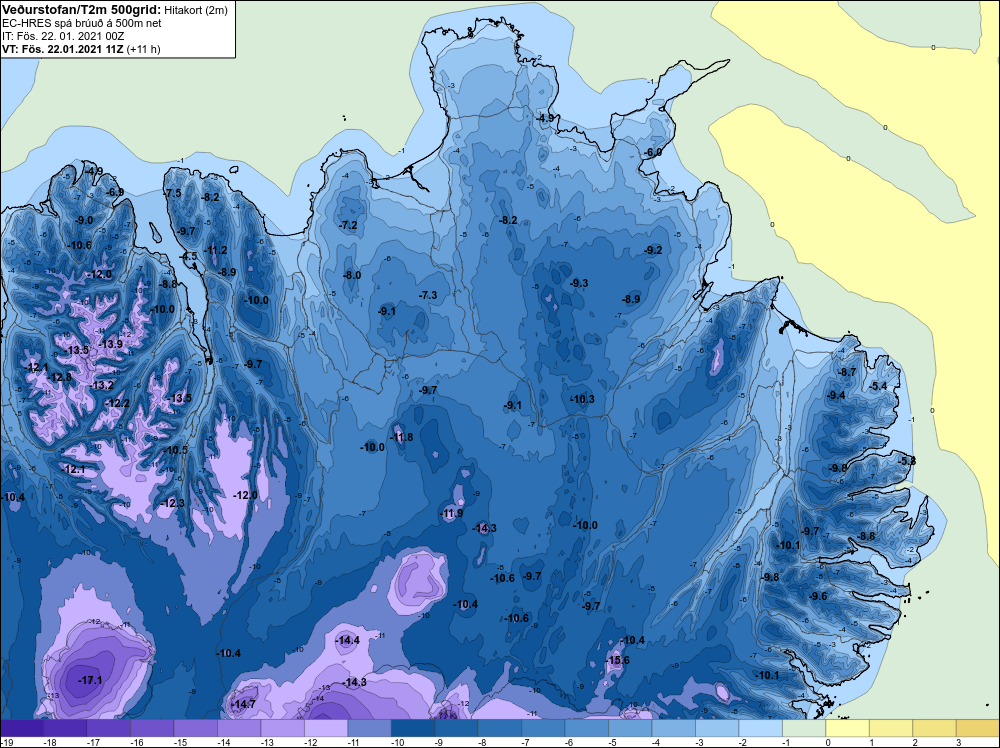Screen dimensions: 1000x748
Task: Click the map title "Veðurstofan/T2m 500grid:"
Action: [x=82, y=10]
